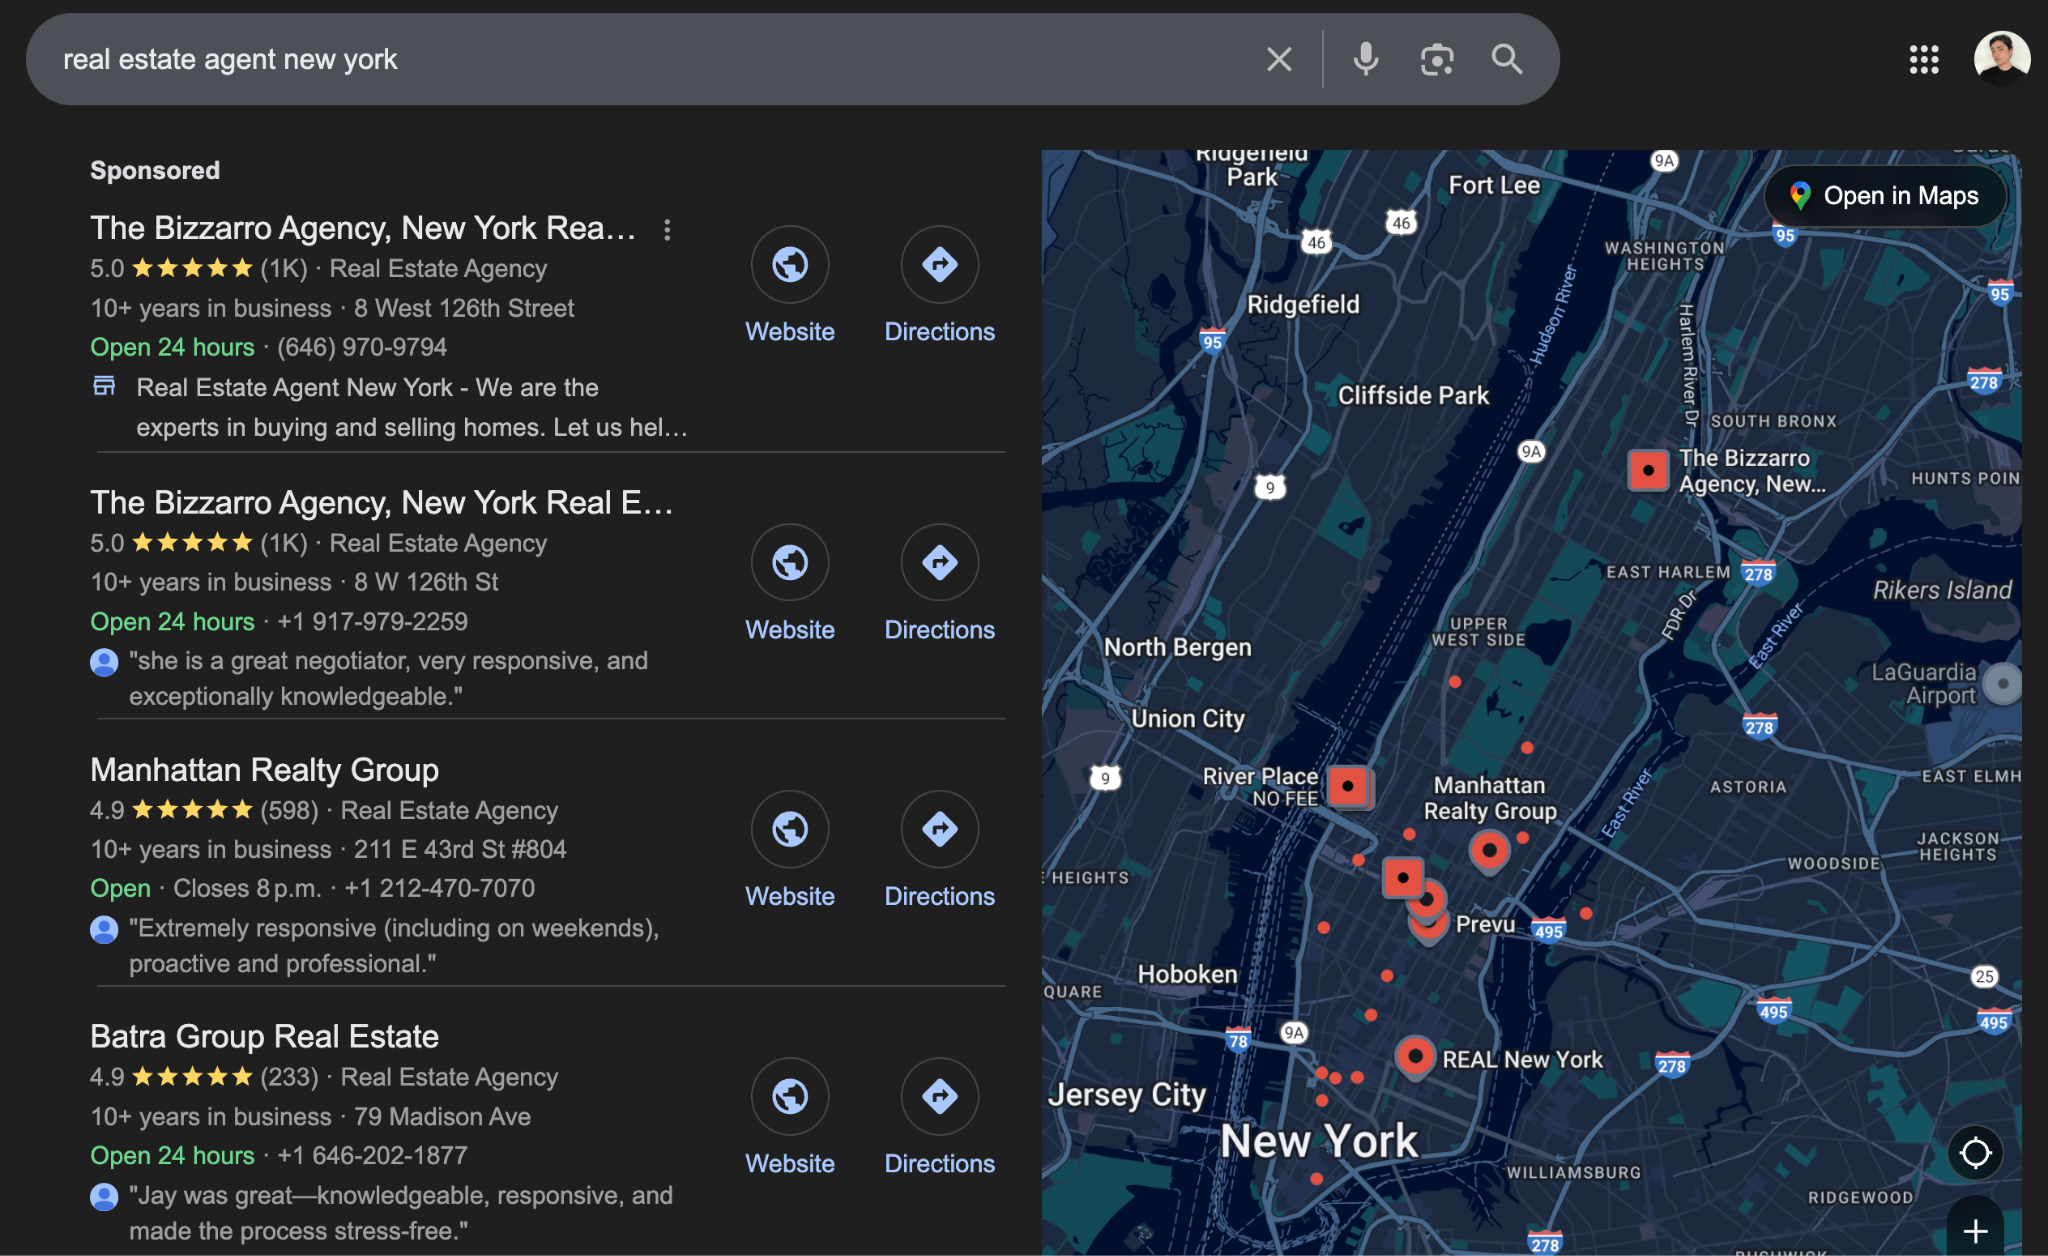This screenshot has width=2048, height=1256.
Task: Open Manhattan Realty Group listing title
Action: coord(264,770)
